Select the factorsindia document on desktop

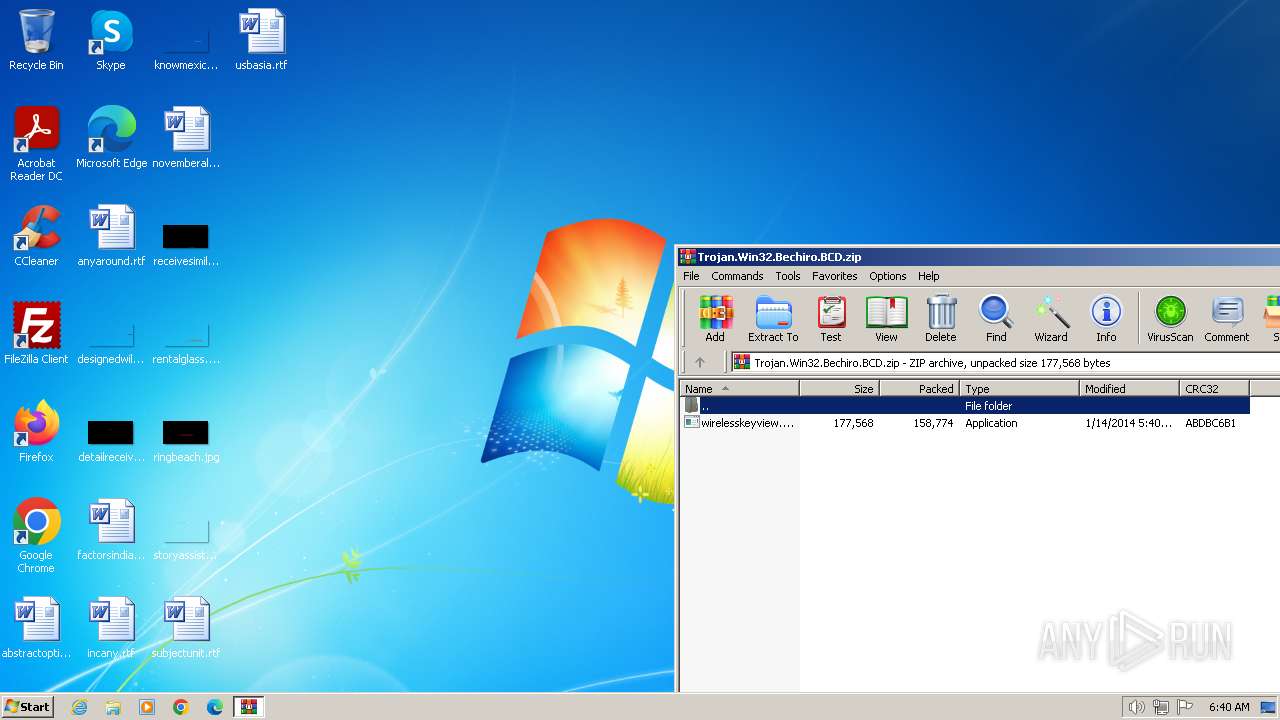click(x=111, y=530)
